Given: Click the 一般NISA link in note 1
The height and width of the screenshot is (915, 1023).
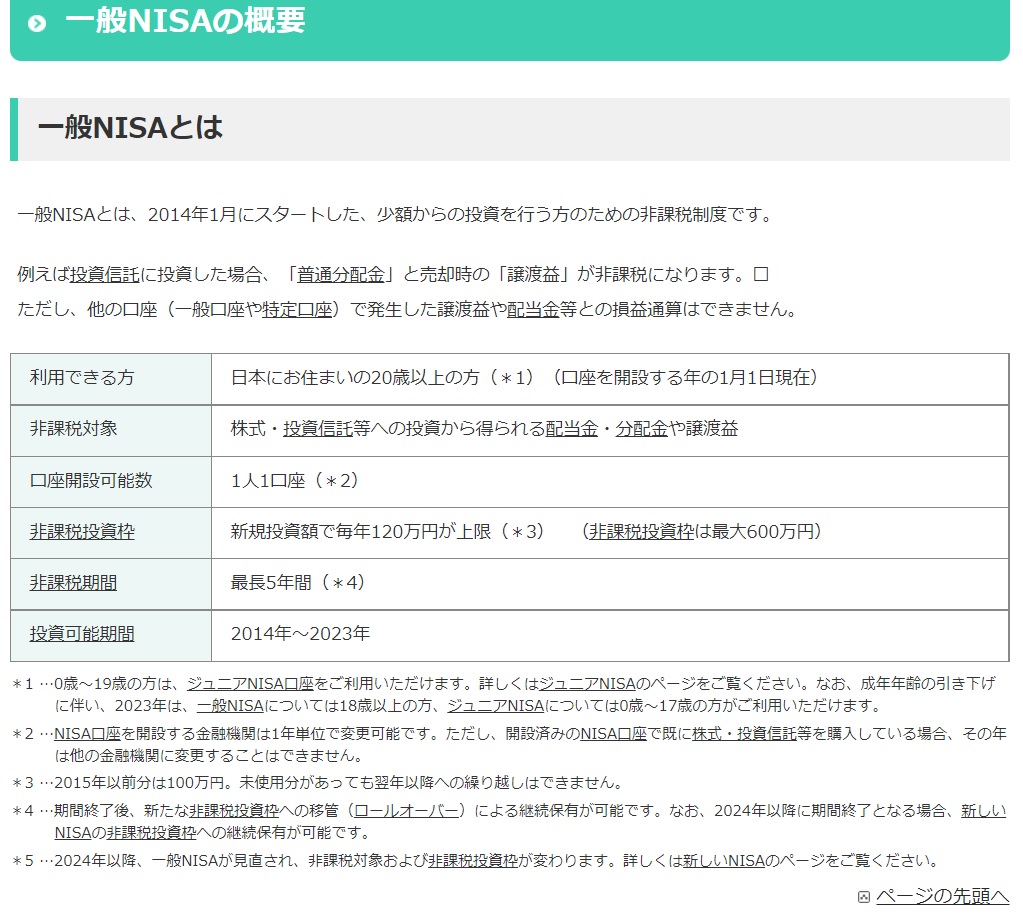Looking at the screenshot, I should point(230,706).
